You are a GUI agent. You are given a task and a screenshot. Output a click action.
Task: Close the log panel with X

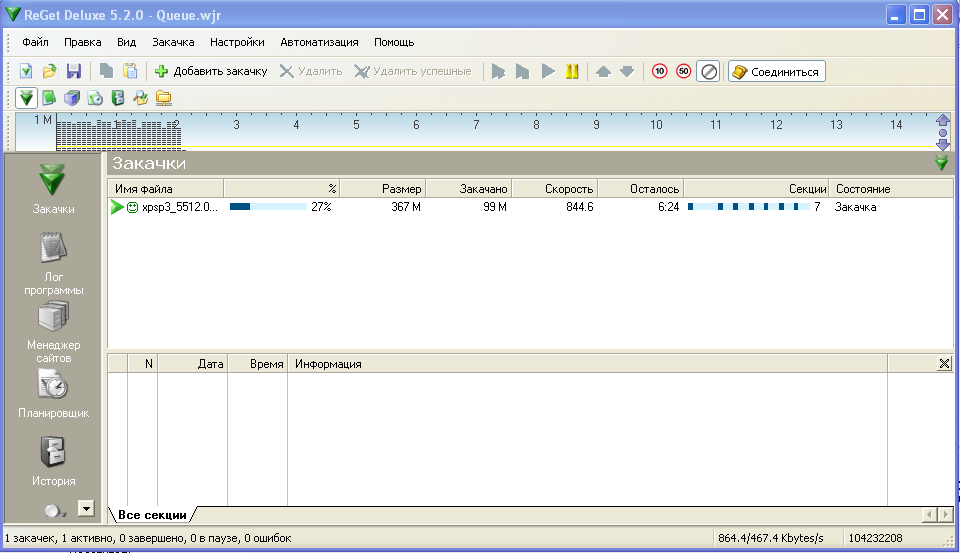click(944, 364)
